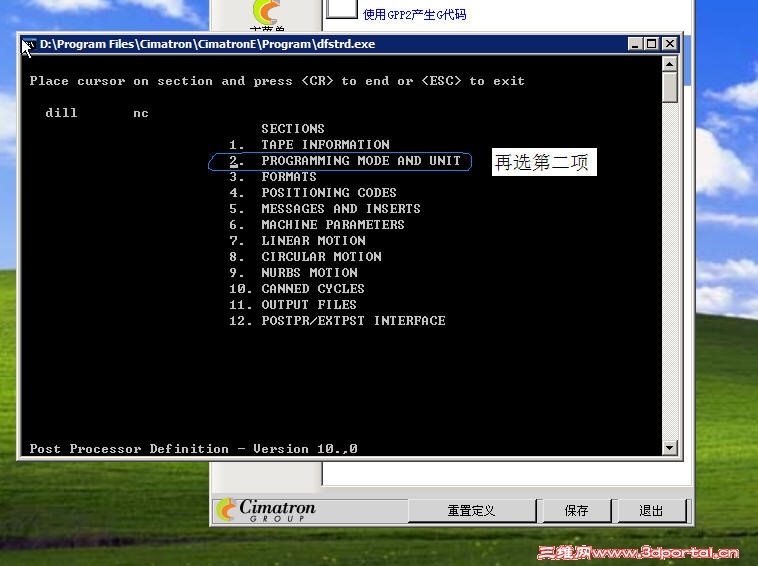Close the dfstrd.exe console window

[x=670, y=44]
